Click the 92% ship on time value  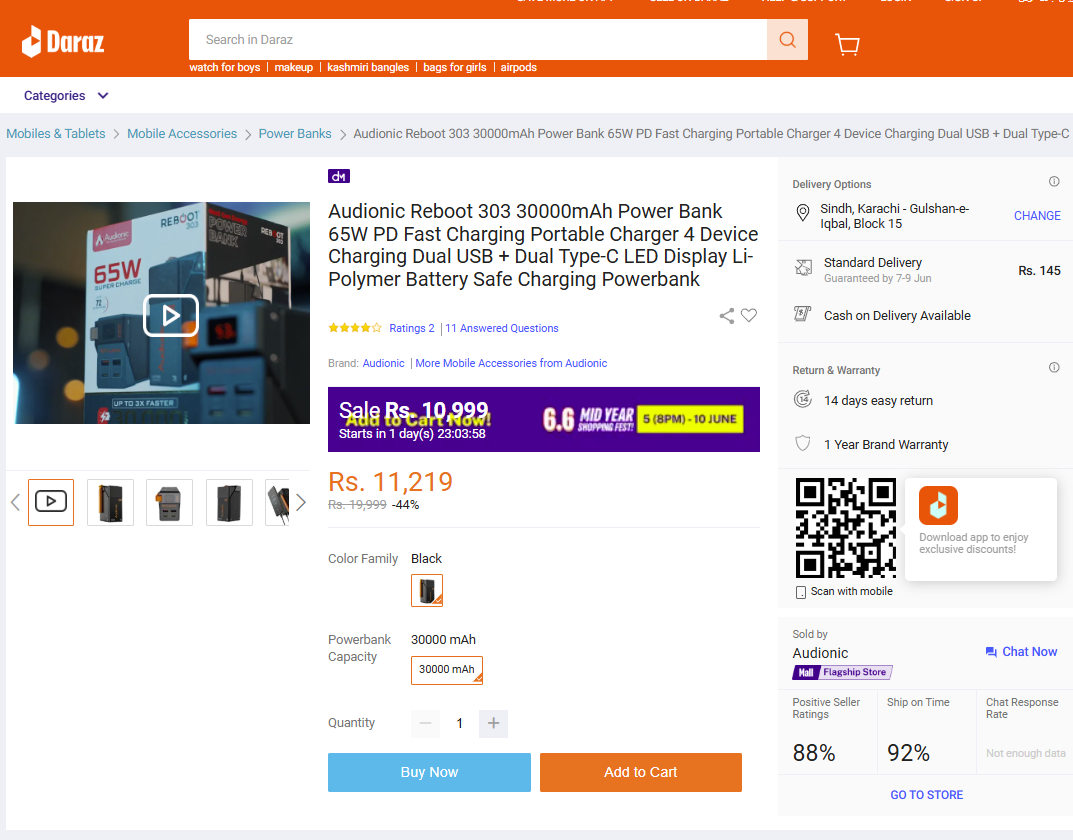(x=908, y=753)
